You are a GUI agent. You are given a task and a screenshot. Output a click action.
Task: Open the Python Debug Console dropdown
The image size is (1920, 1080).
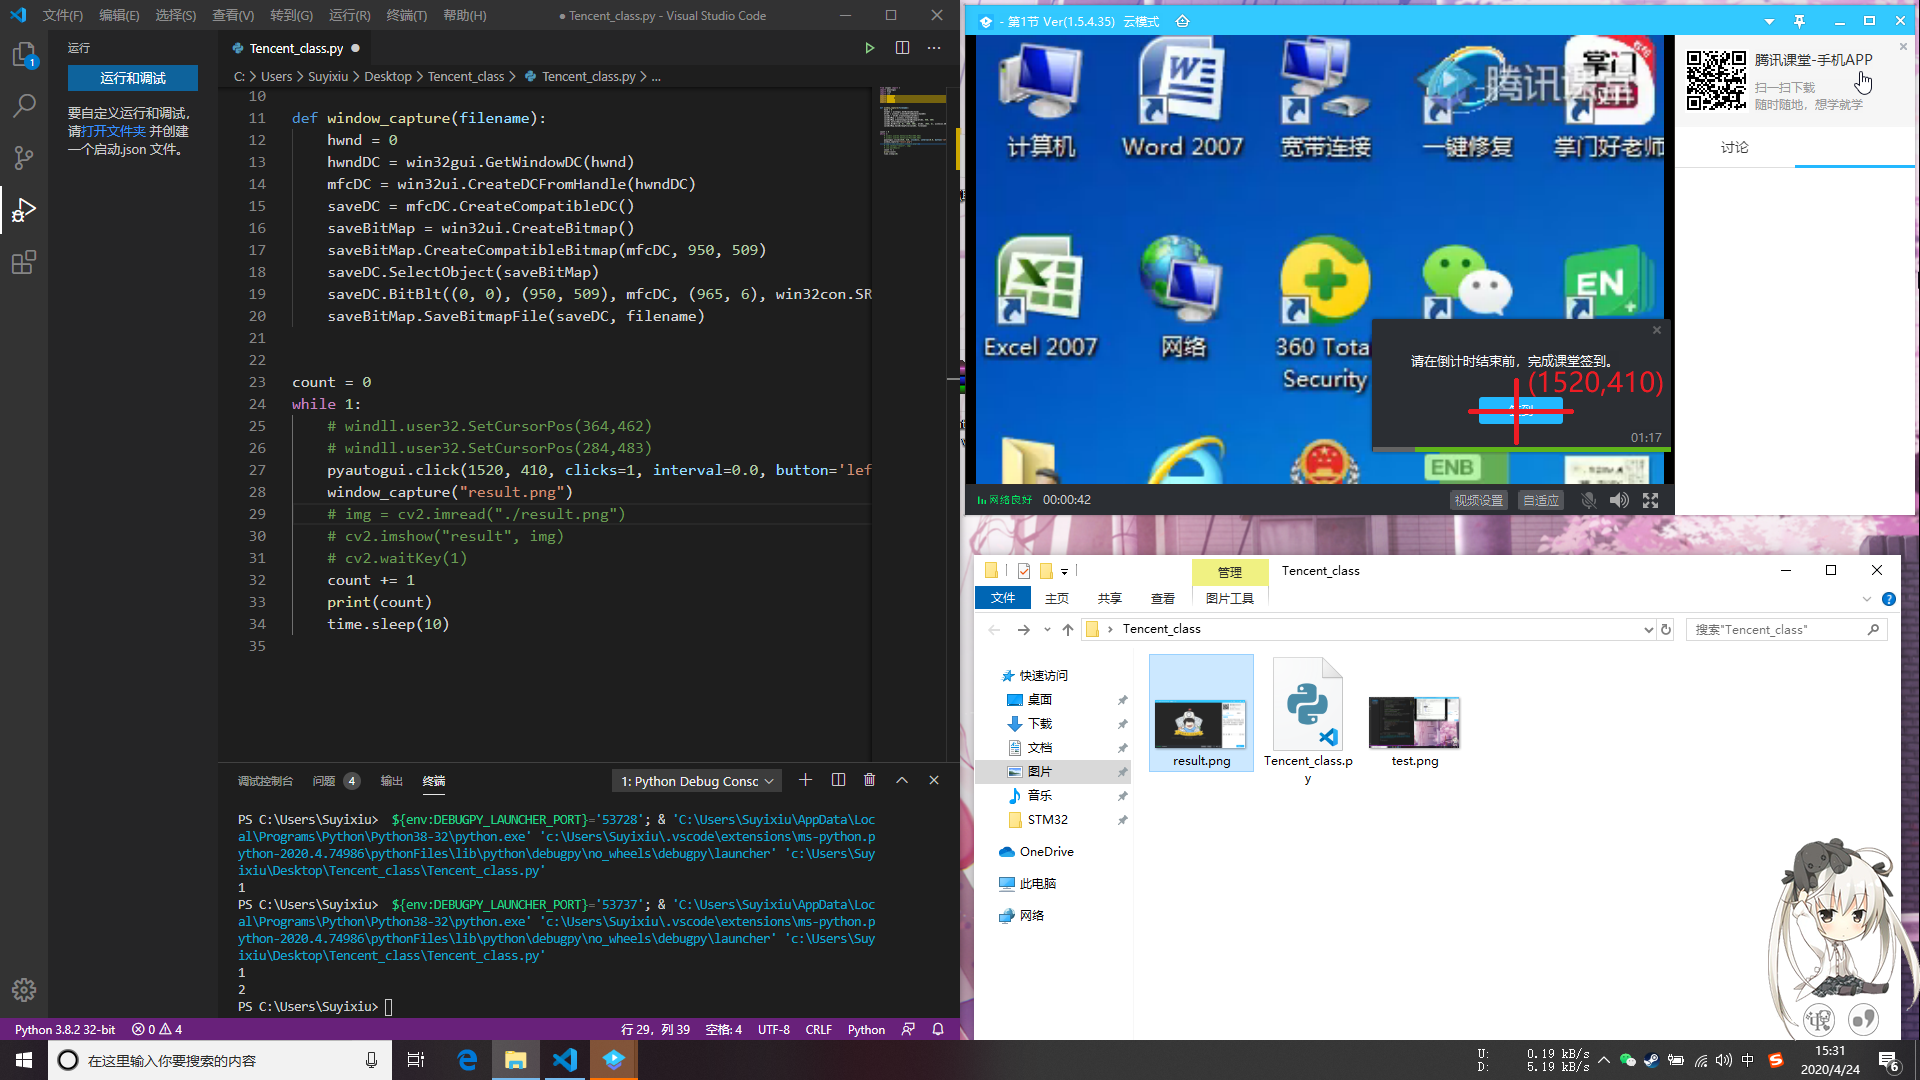696,781
